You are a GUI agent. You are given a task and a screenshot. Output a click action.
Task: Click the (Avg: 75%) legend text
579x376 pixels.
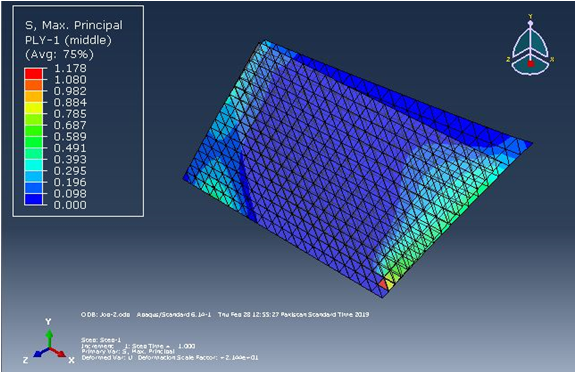point(59,55)
